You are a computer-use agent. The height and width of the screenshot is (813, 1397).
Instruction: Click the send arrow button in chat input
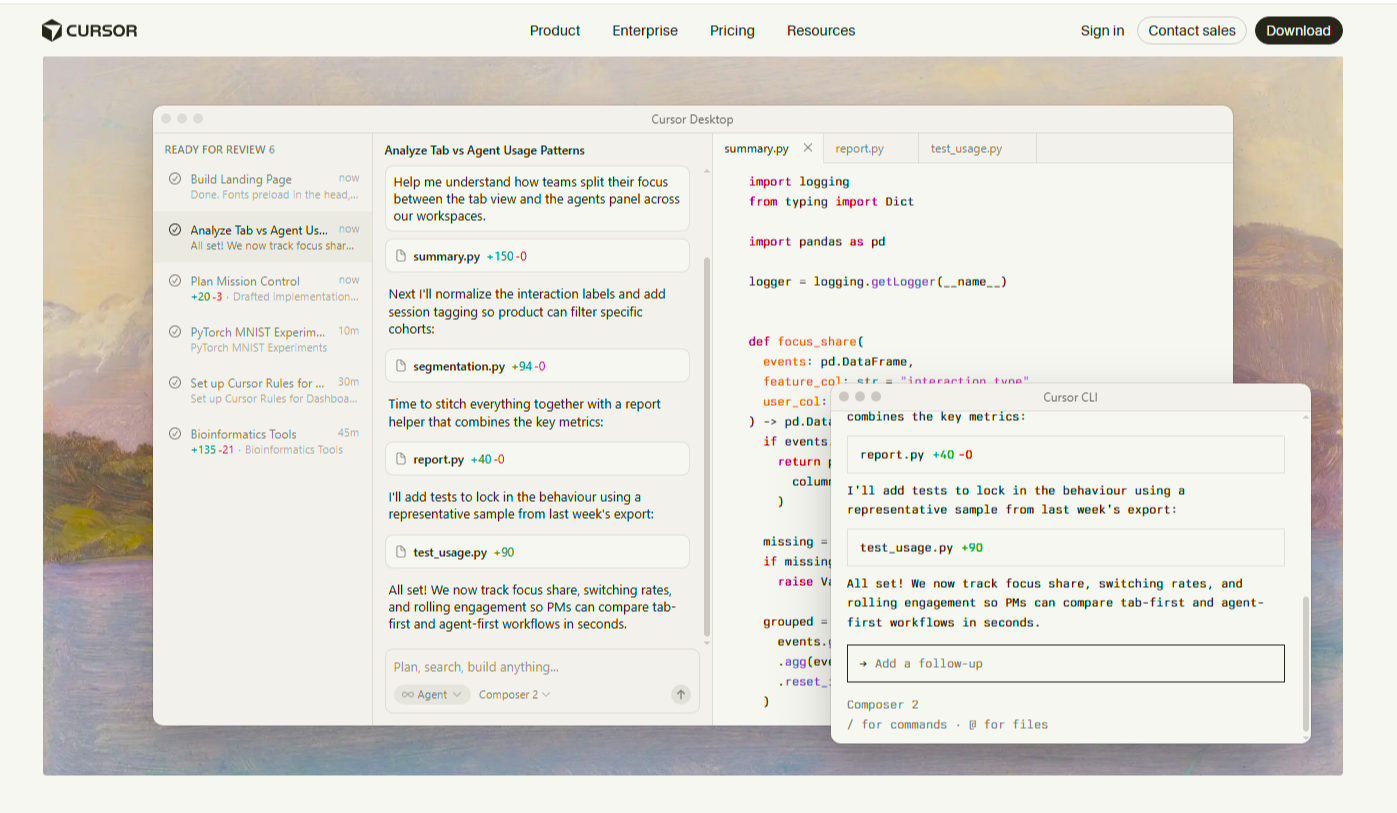click(x=681, y=694)
